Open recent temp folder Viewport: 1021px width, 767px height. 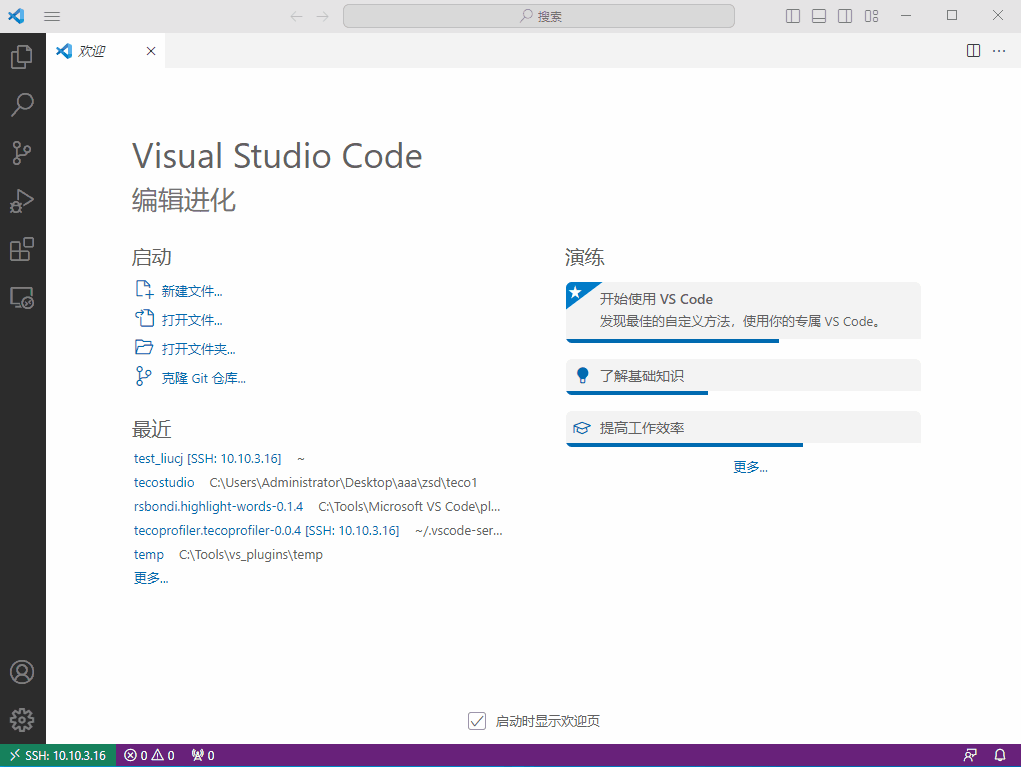pos(148,555)
